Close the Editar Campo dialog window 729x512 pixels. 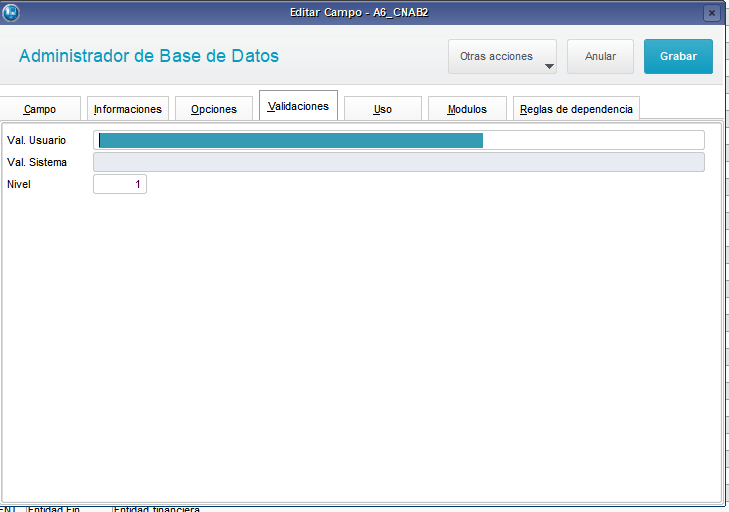711,13
